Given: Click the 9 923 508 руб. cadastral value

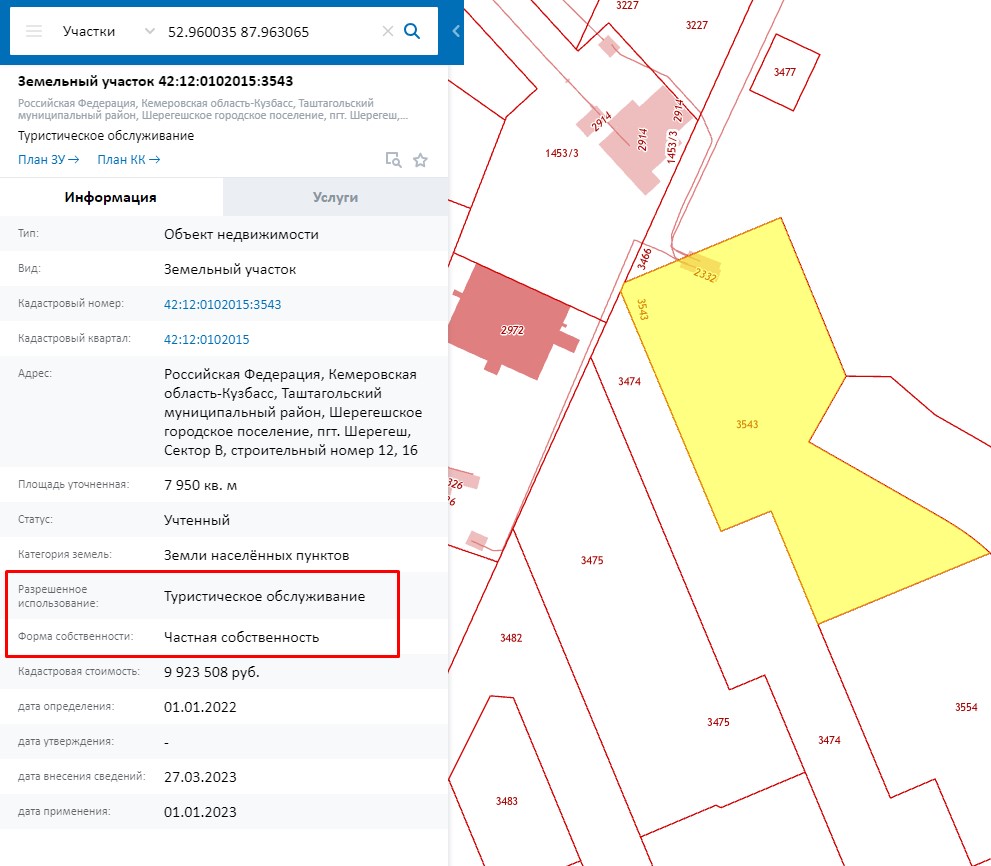Looking at the screenshot, I should click(x=212, y=672).
